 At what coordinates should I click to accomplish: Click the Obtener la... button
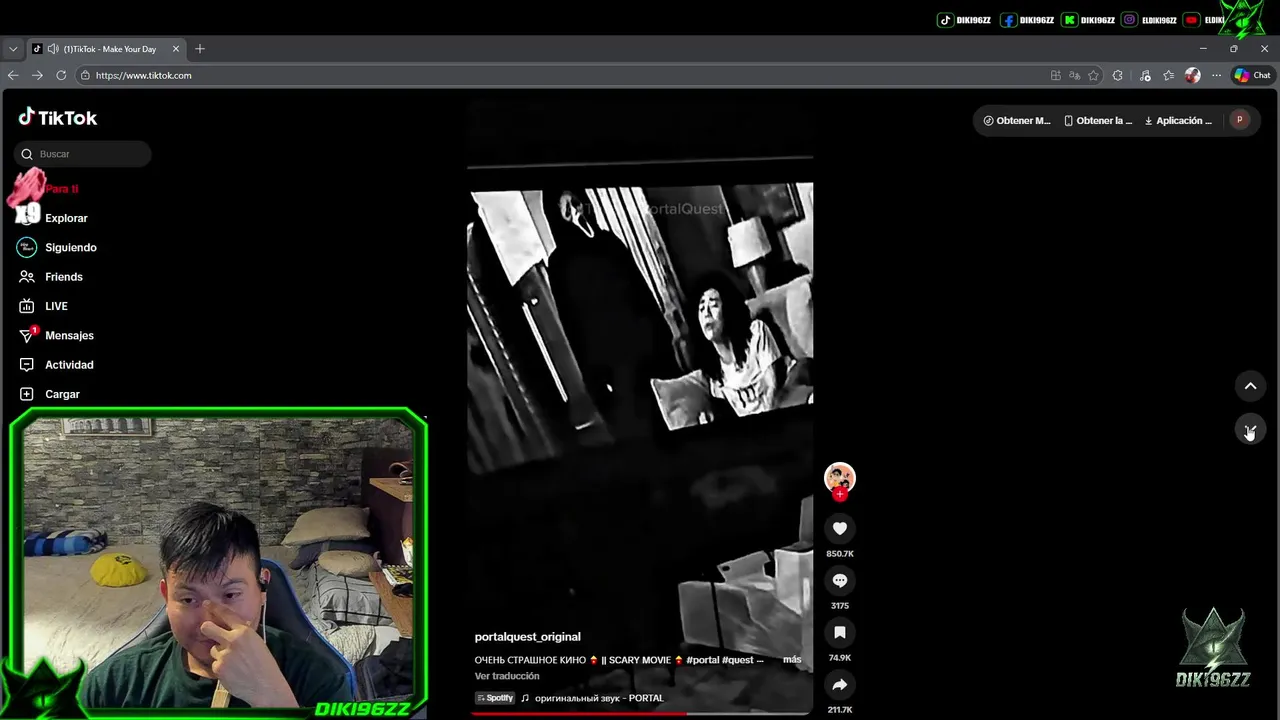click(1098, 120)
